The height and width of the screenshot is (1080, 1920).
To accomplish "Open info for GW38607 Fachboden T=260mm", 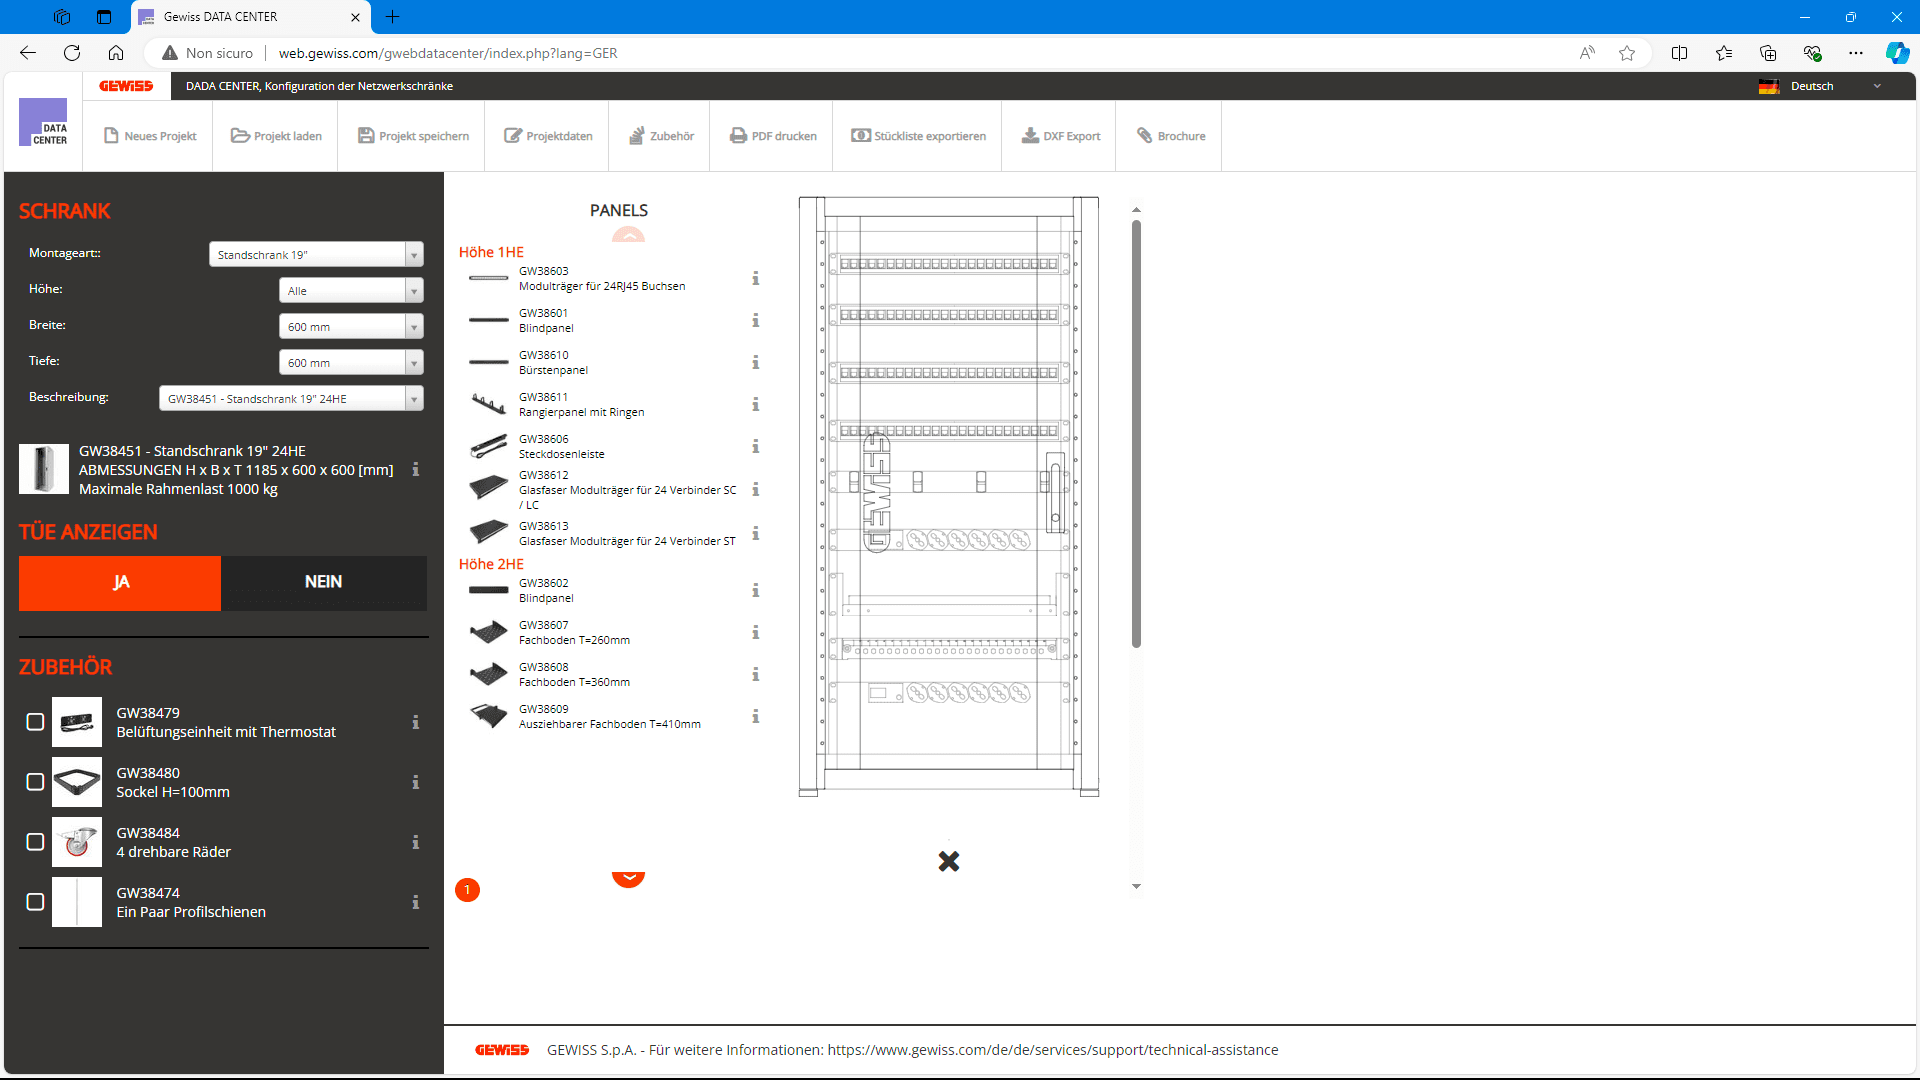I will point(756,633).
